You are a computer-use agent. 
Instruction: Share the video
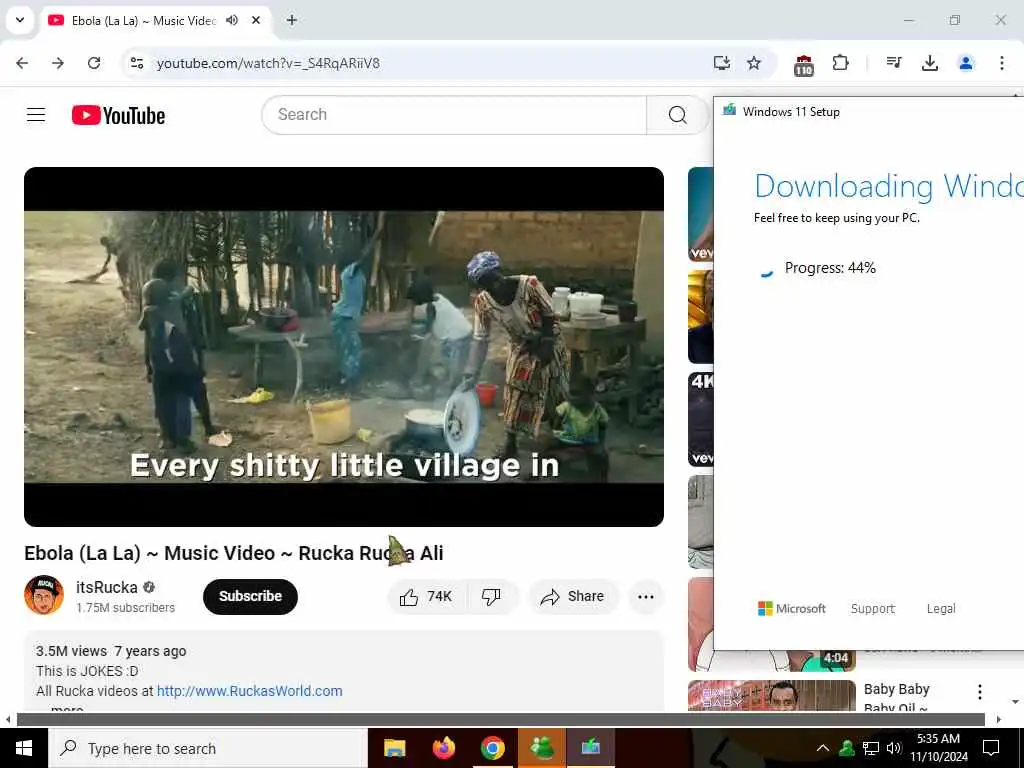573,596
